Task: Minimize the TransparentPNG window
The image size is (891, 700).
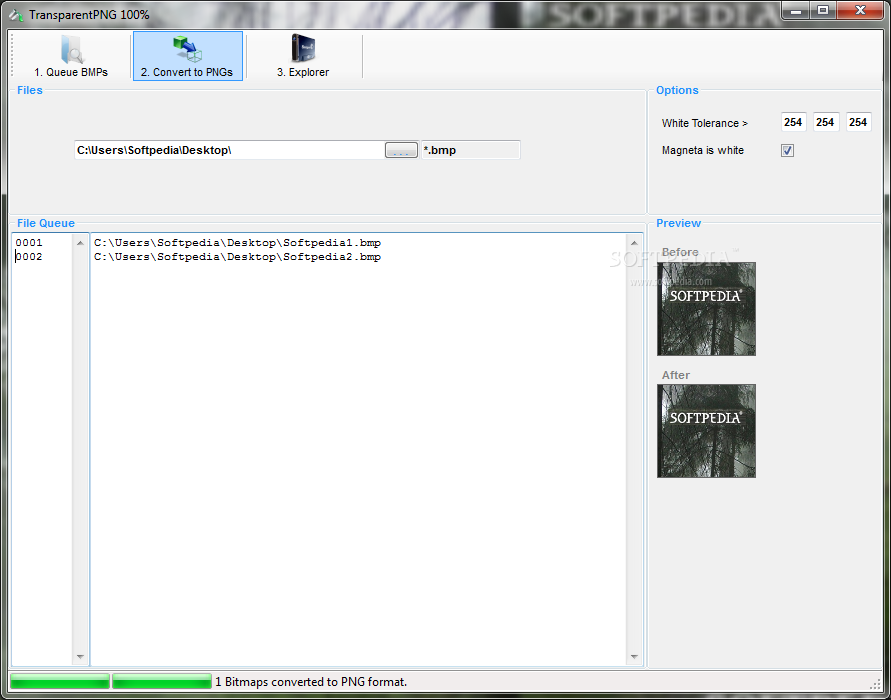Action: (x=796, y=10)
